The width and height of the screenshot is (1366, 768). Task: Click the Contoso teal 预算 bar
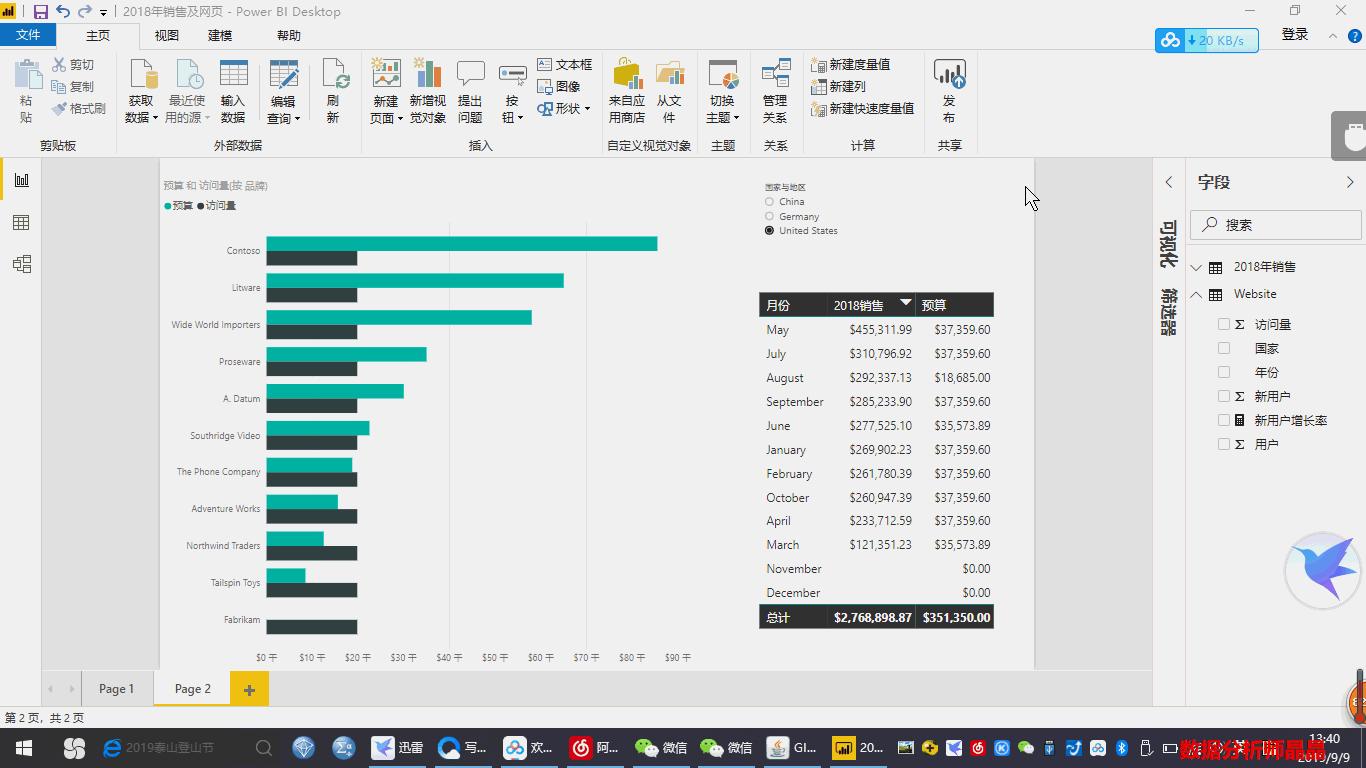[462, 244]
